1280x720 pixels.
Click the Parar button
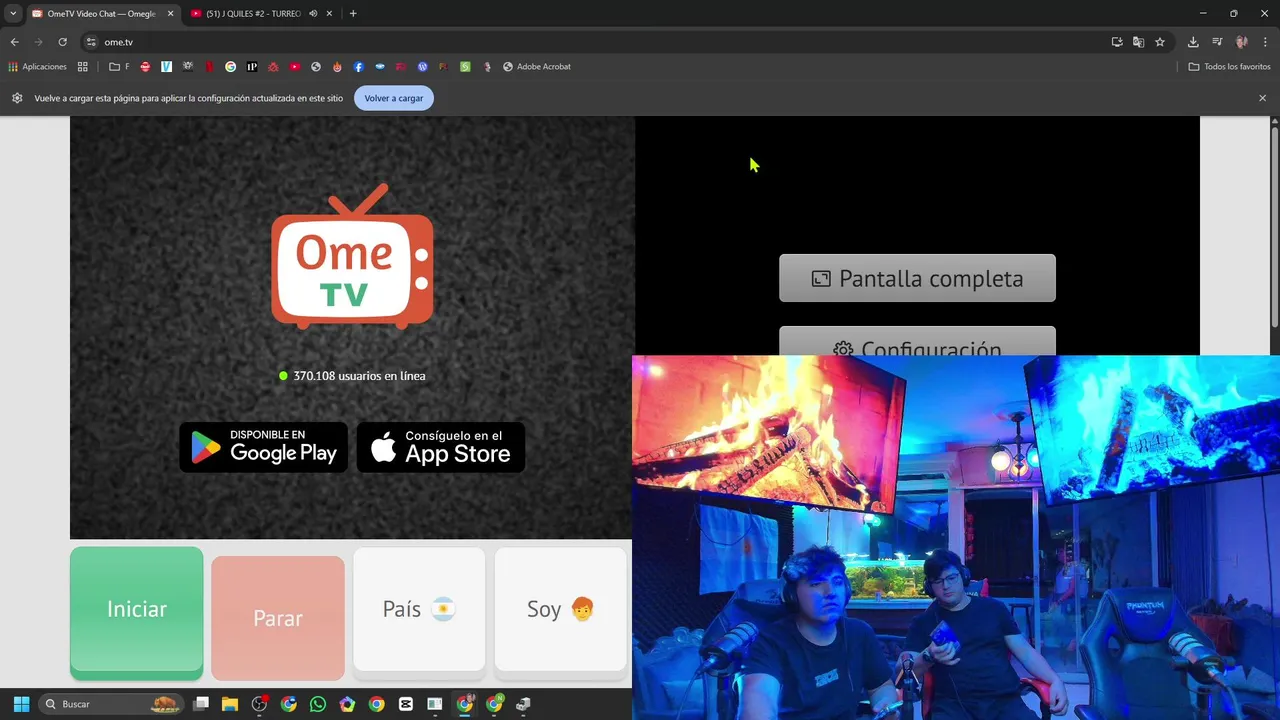point(278,617)
